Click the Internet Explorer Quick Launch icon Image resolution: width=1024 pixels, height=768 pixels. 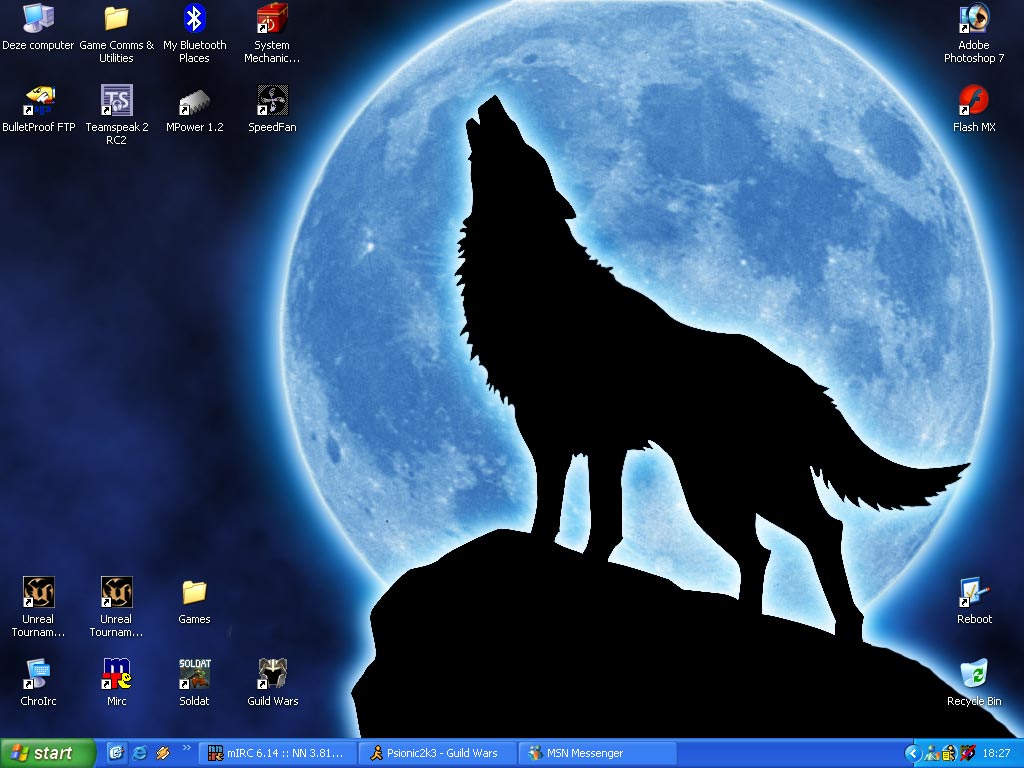coord(139,753)
